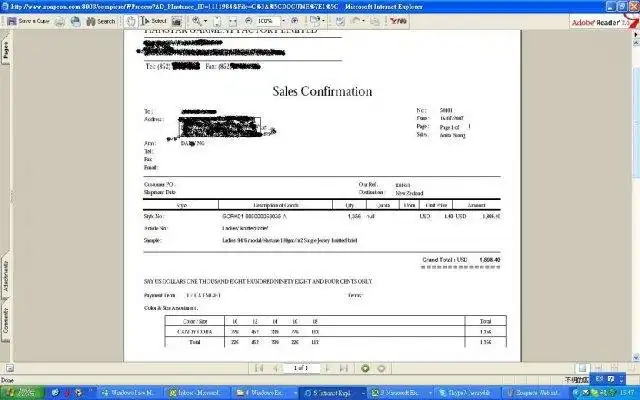Go to first page button
Image resolution: width=640 pixels, height=400 pixels.
(x=259, y=369)
